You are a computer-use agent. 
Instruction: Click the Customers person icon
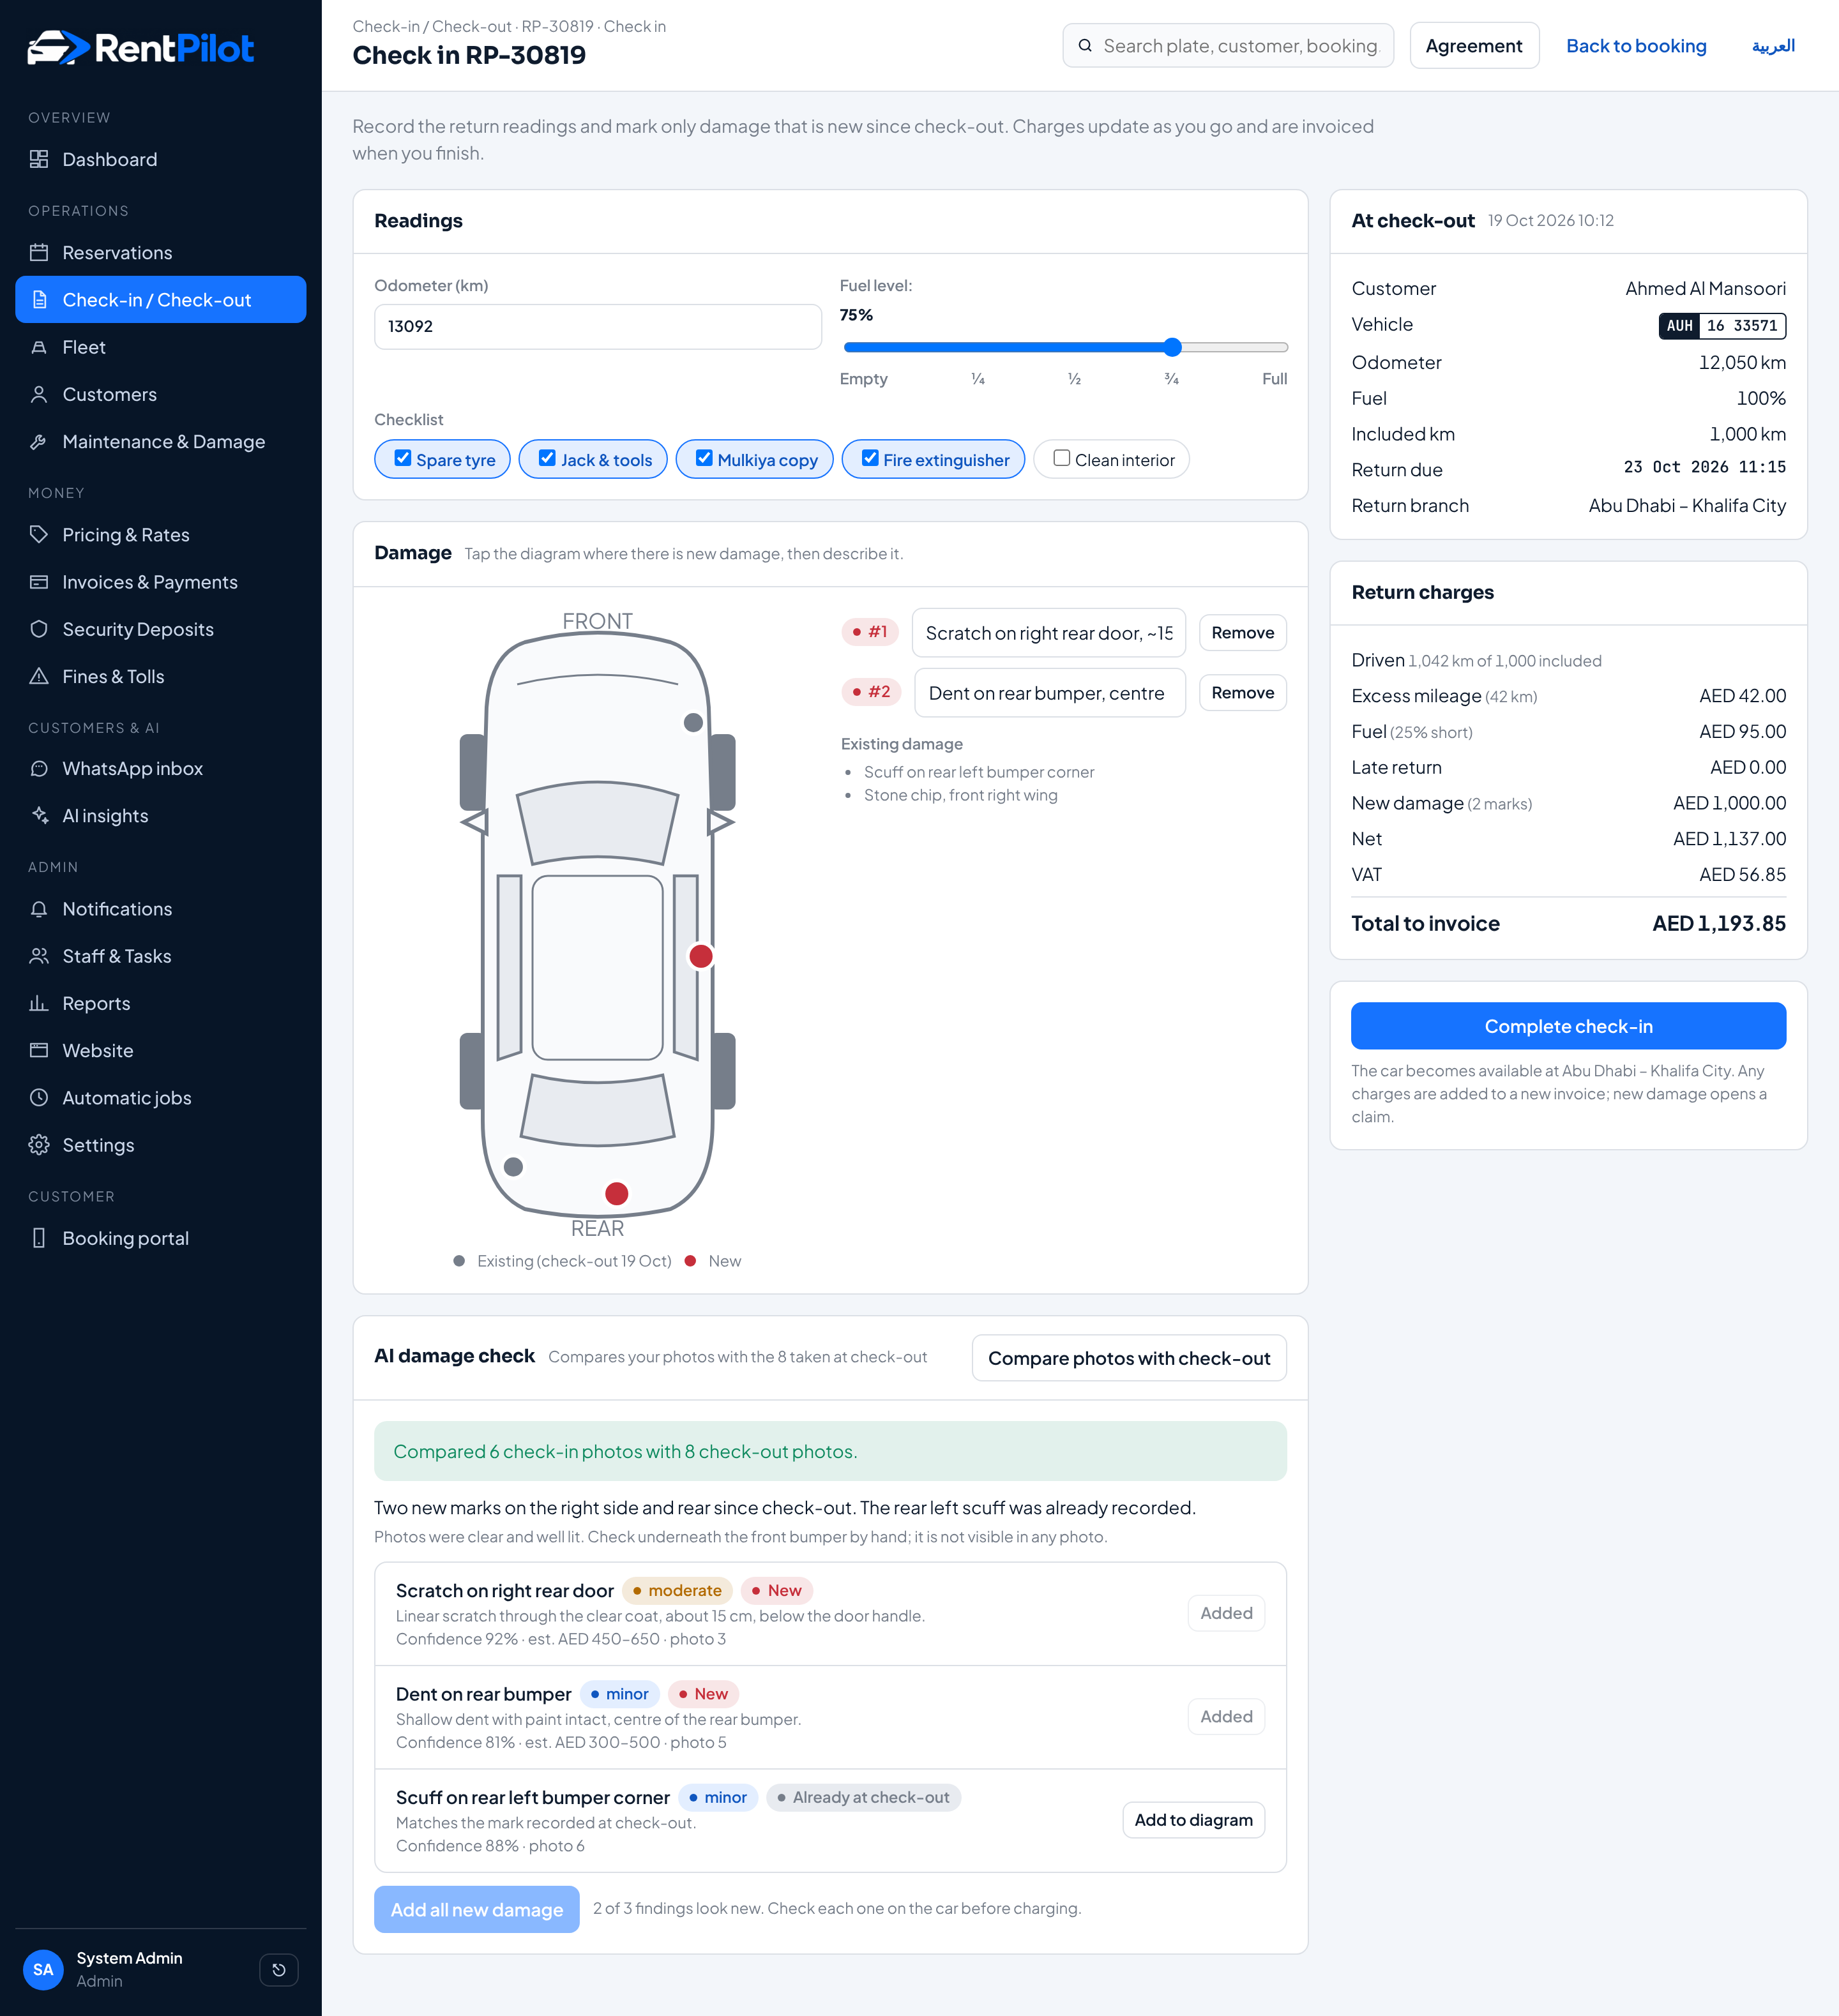tap(39, 394)
